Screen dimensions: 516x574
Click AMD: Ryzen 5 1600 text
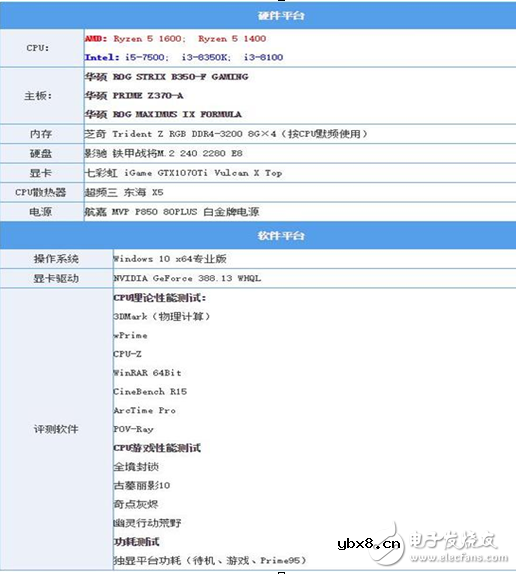coord(135,38)
